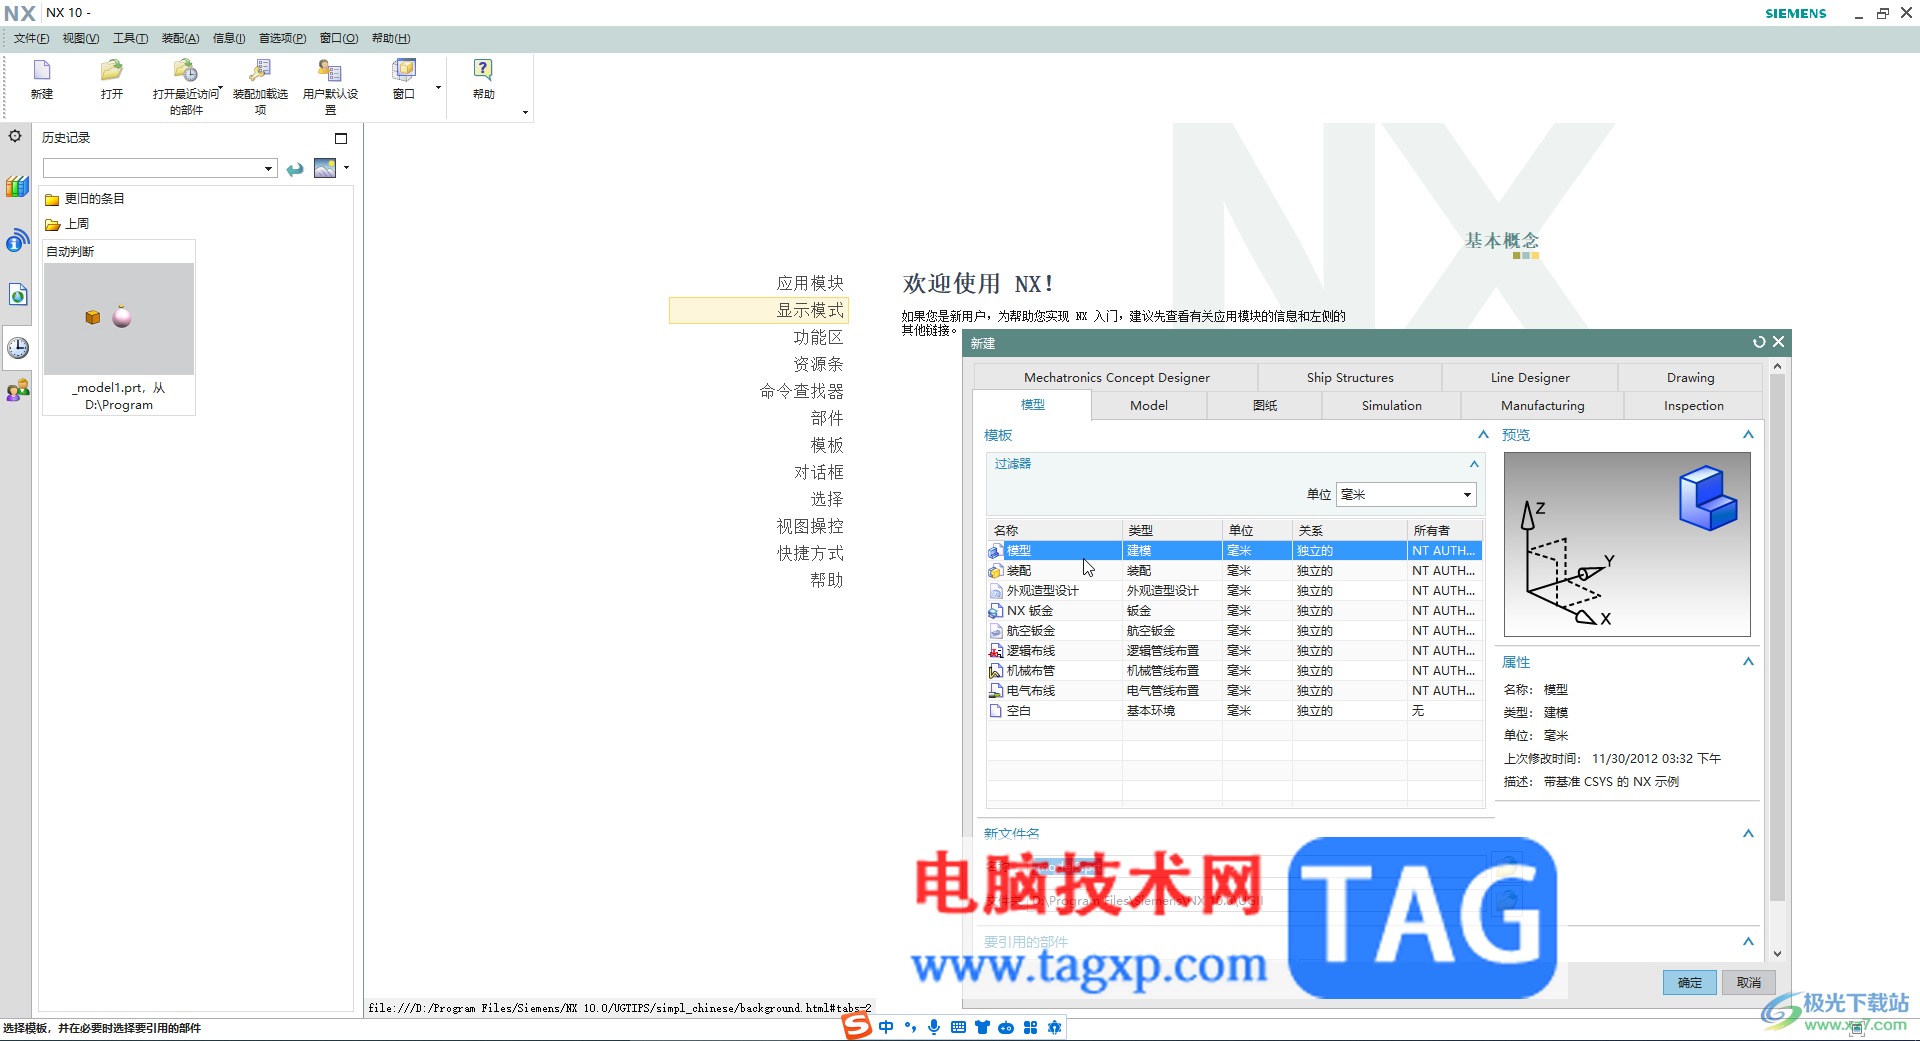The image size is (1920, 1041).
Task: Collapse the 要引用的部件 section
Action: [1748, 941]
